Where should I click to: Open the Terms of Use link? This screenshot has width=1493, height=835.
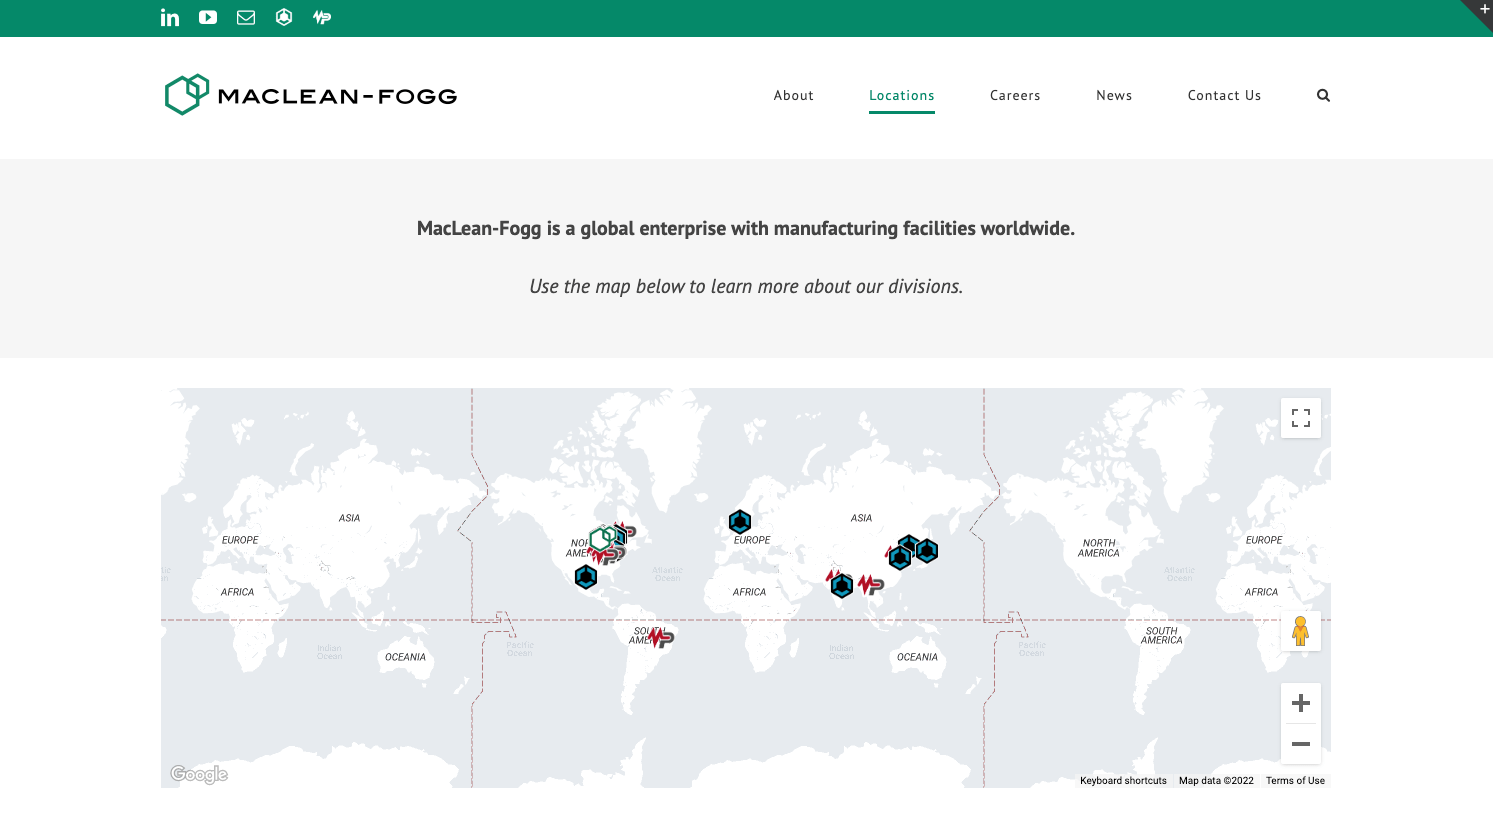pos(1295,780)
